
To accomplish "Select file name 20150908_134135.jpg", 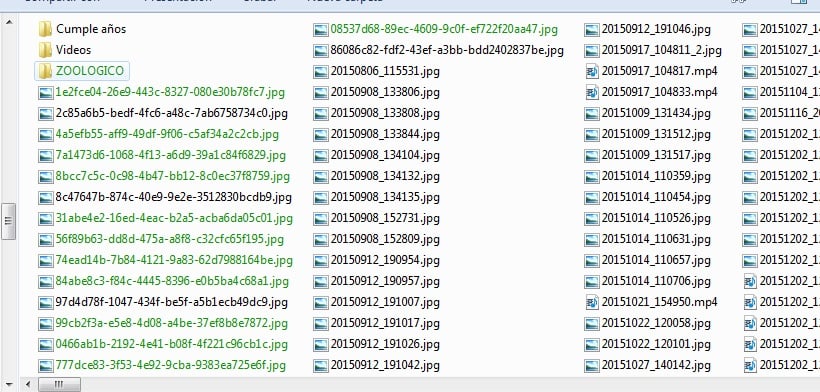I will tap(385, 197).
